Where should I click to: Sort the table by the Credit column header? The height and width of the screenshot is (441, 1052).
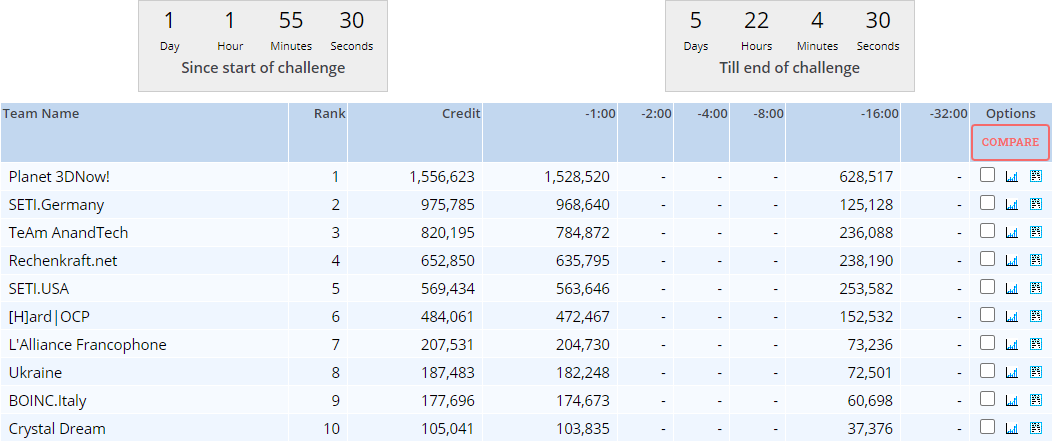point(461,114)
